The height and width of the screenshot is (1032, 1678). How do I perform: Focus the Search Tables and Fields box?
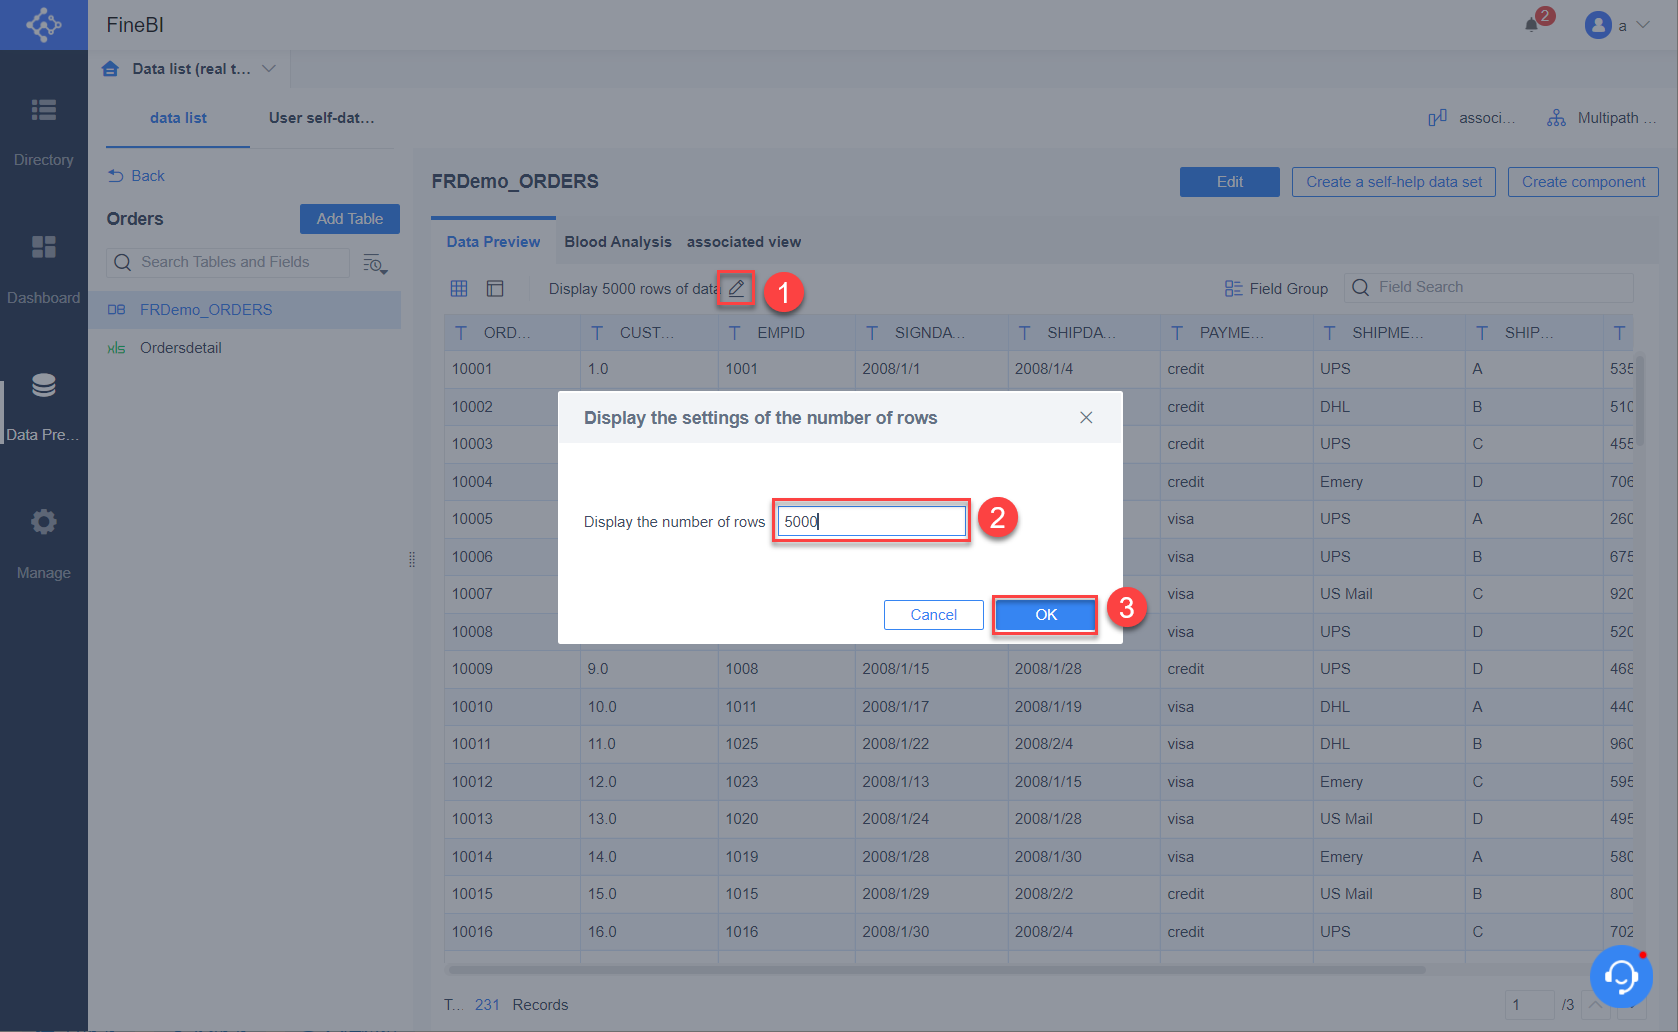[228, 262]
